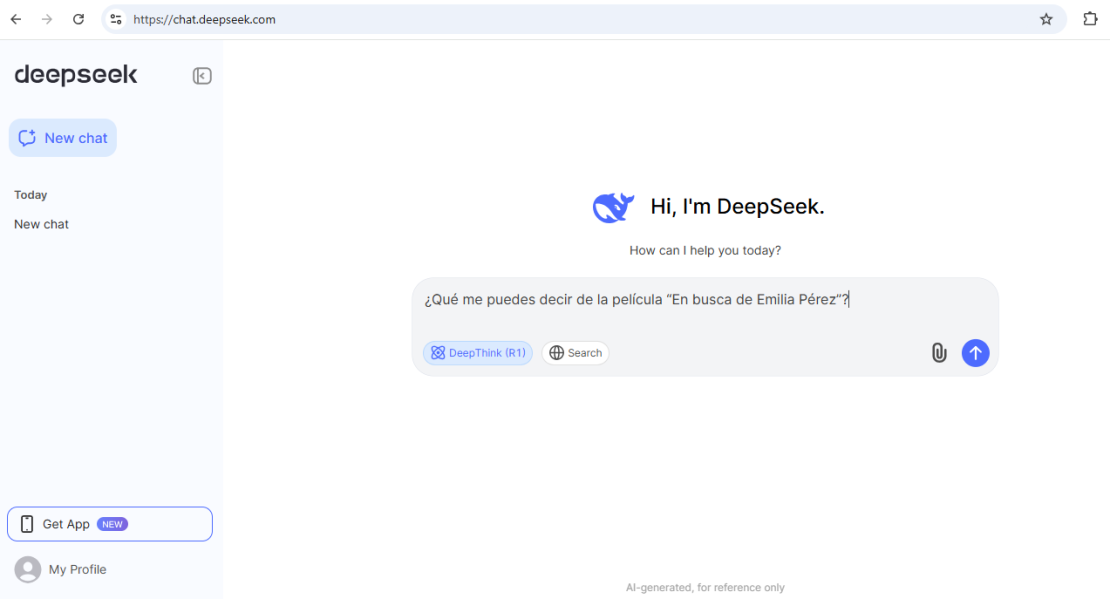Go back using the browser back arrow

16,19
